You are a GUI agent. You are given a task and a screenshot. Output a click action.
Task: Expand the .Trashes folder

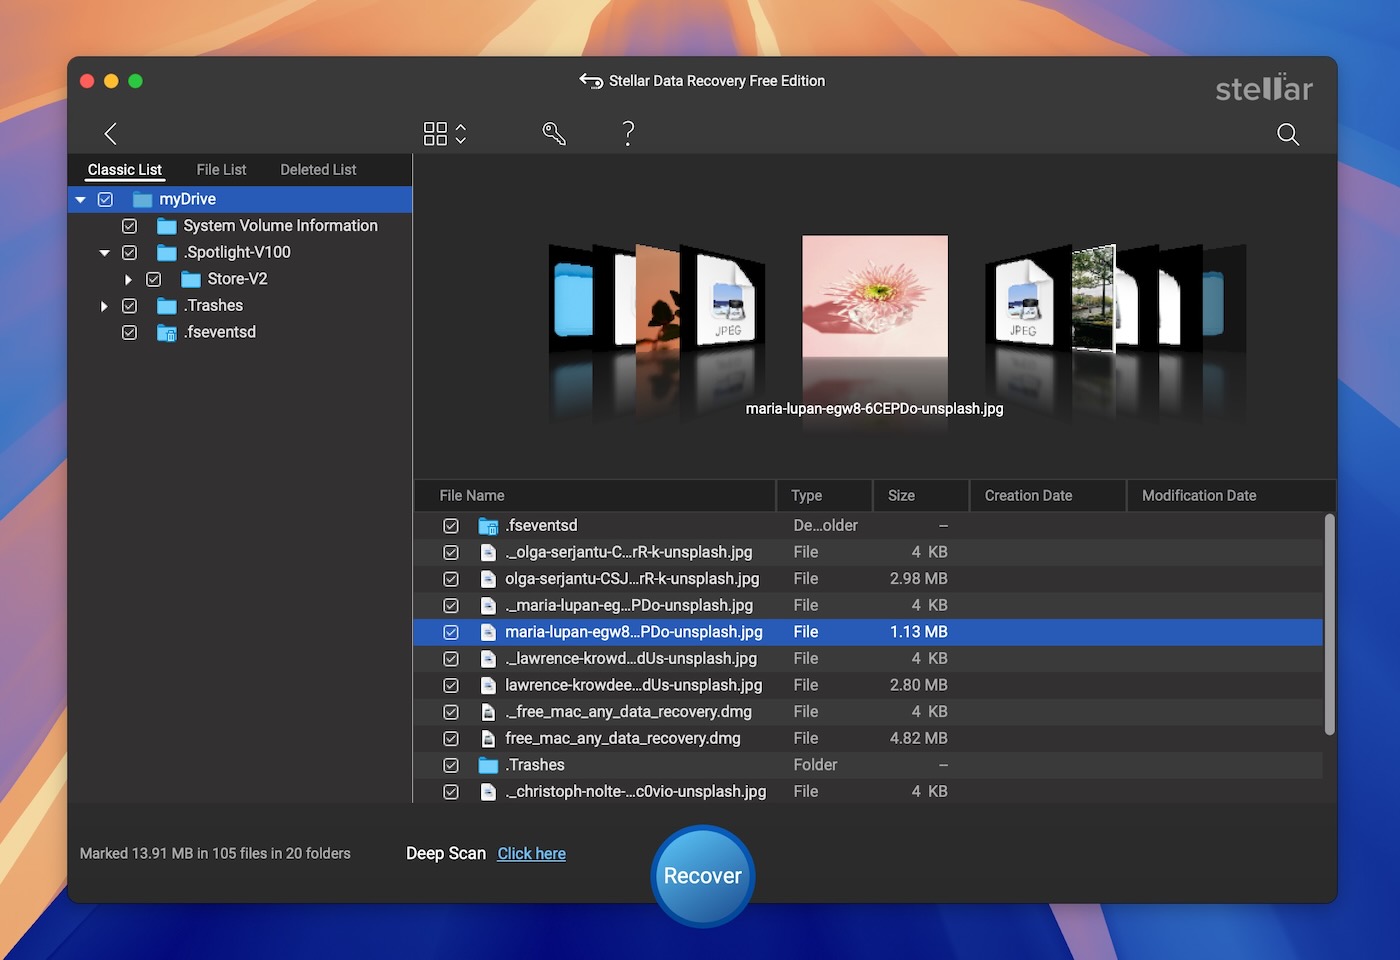point(104,306)
